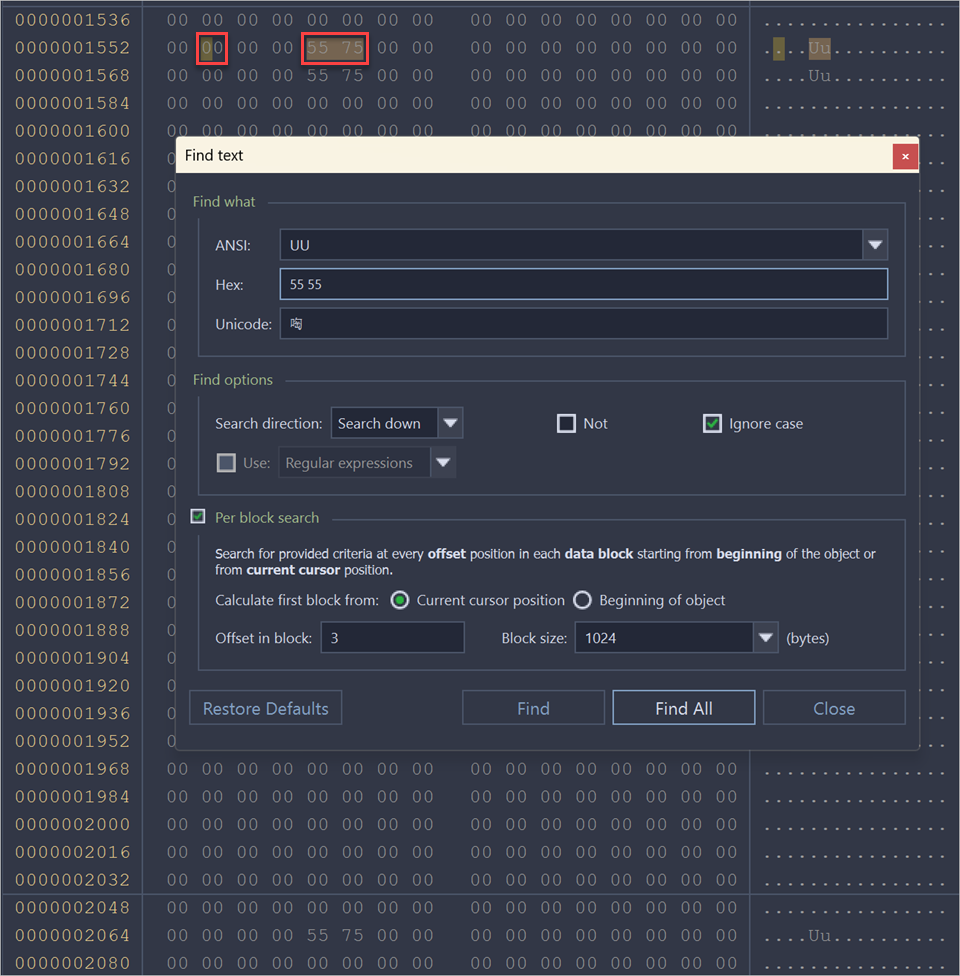This screenshot has width=960, height=976.
Task: Click the Unicode input field
Action: pos(583,324)
